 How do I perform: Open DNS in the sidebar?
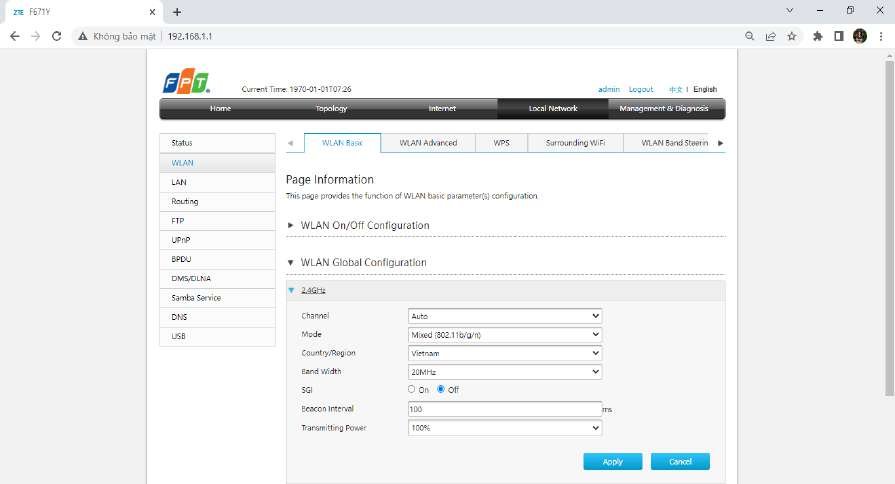(217, 317)
